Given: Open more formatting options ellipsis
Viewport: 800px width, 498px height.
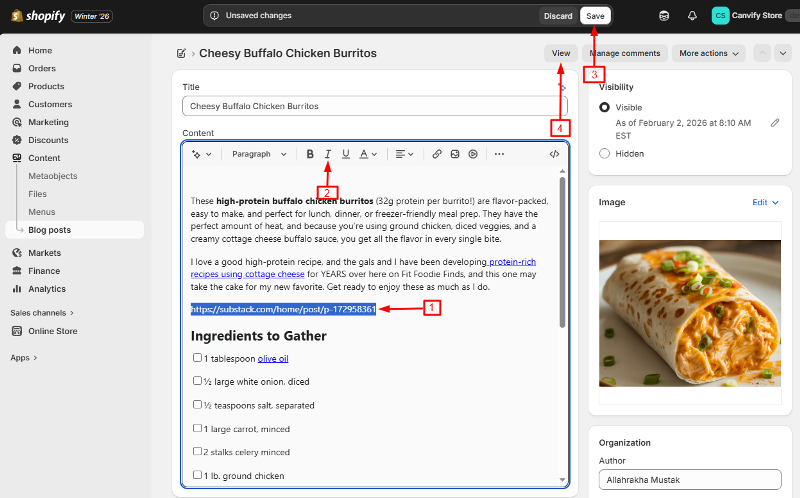Looking at the screenshot, I should (499, 154).
